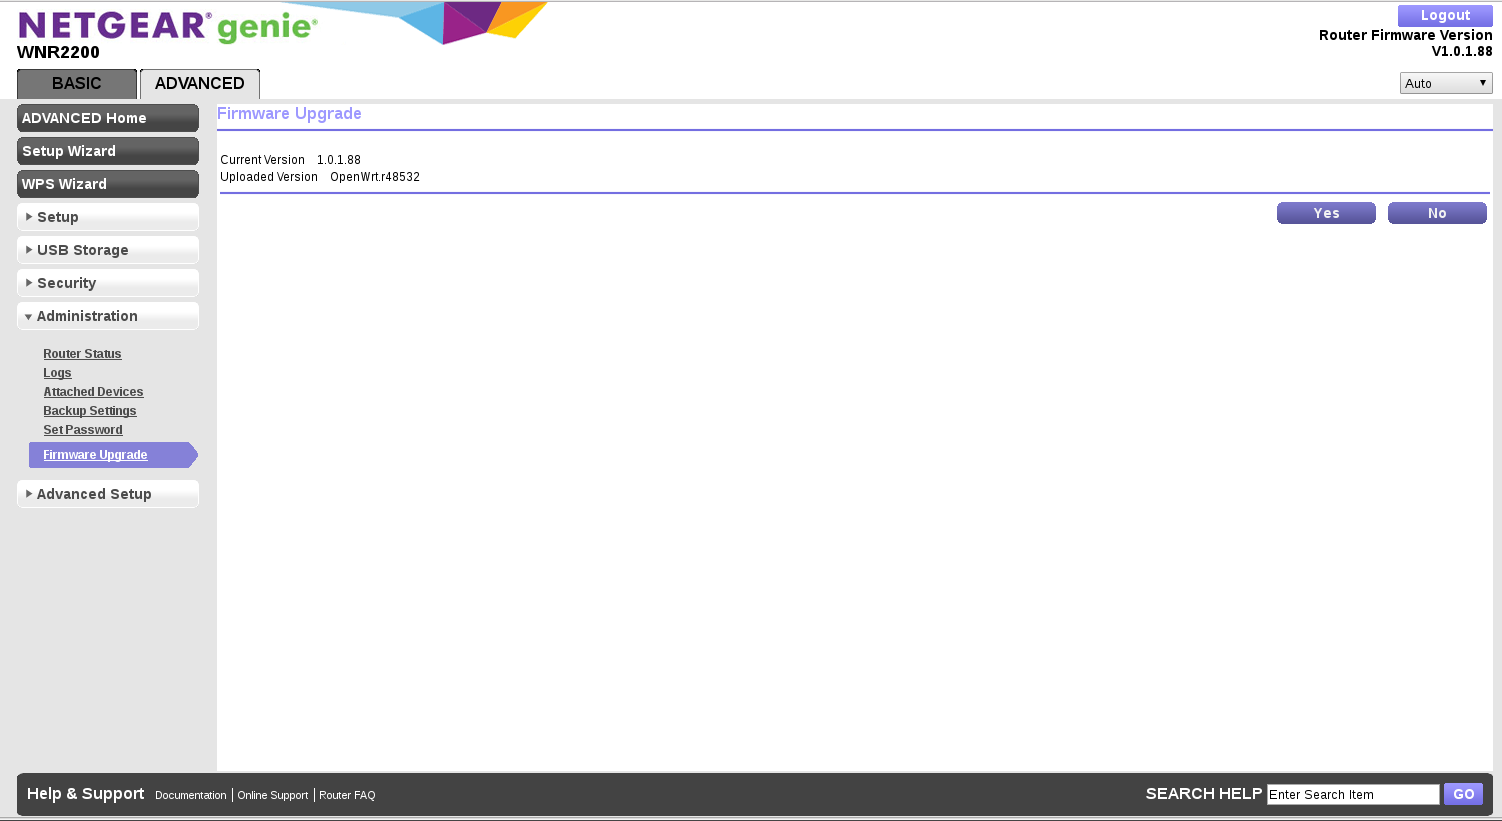Expand the Setup menu section
This screenshot has height=821, width=1502.
107,217
